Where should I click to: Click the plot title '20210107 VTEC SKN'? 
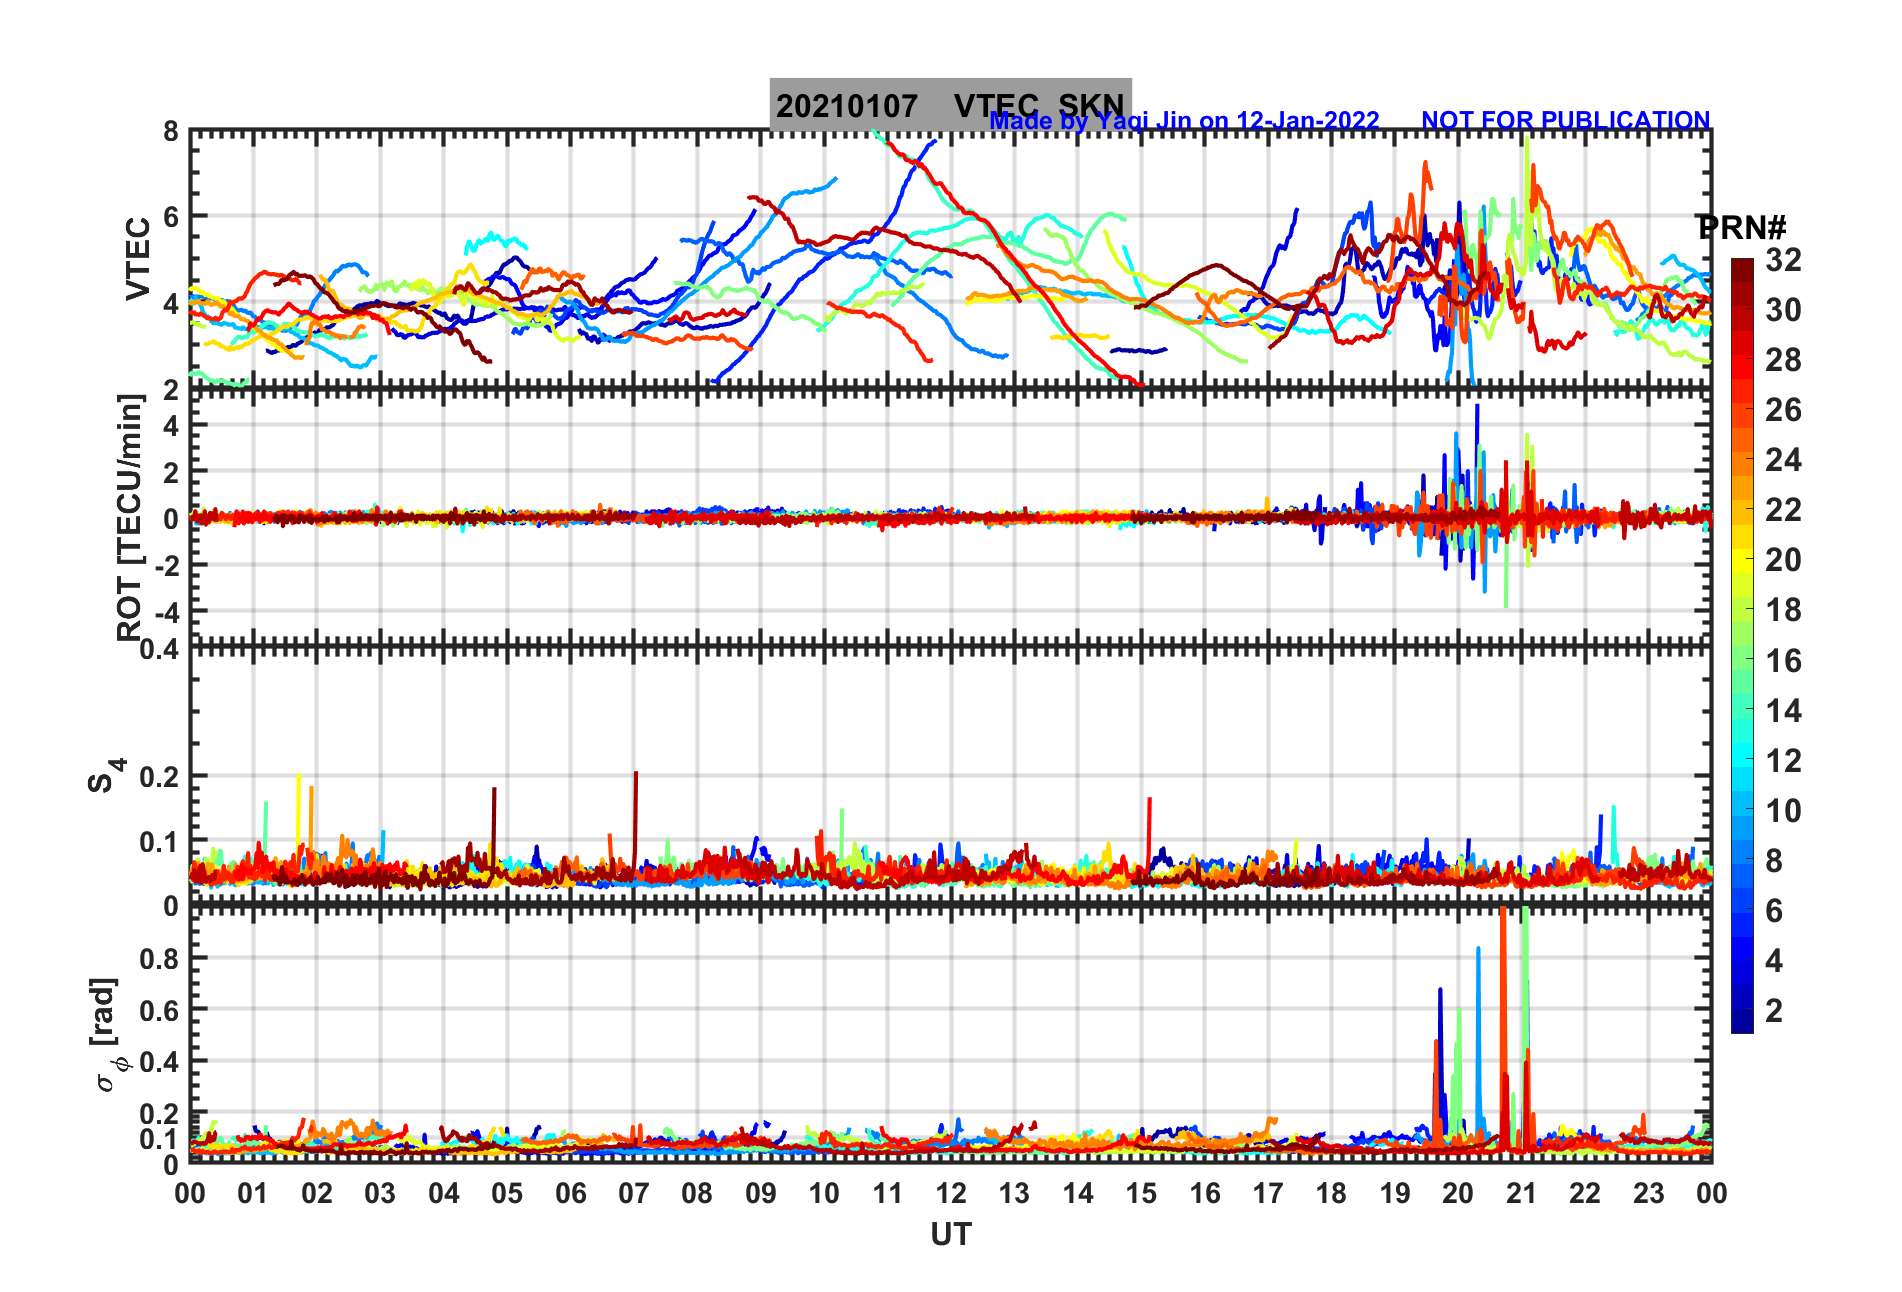[950, 105]
